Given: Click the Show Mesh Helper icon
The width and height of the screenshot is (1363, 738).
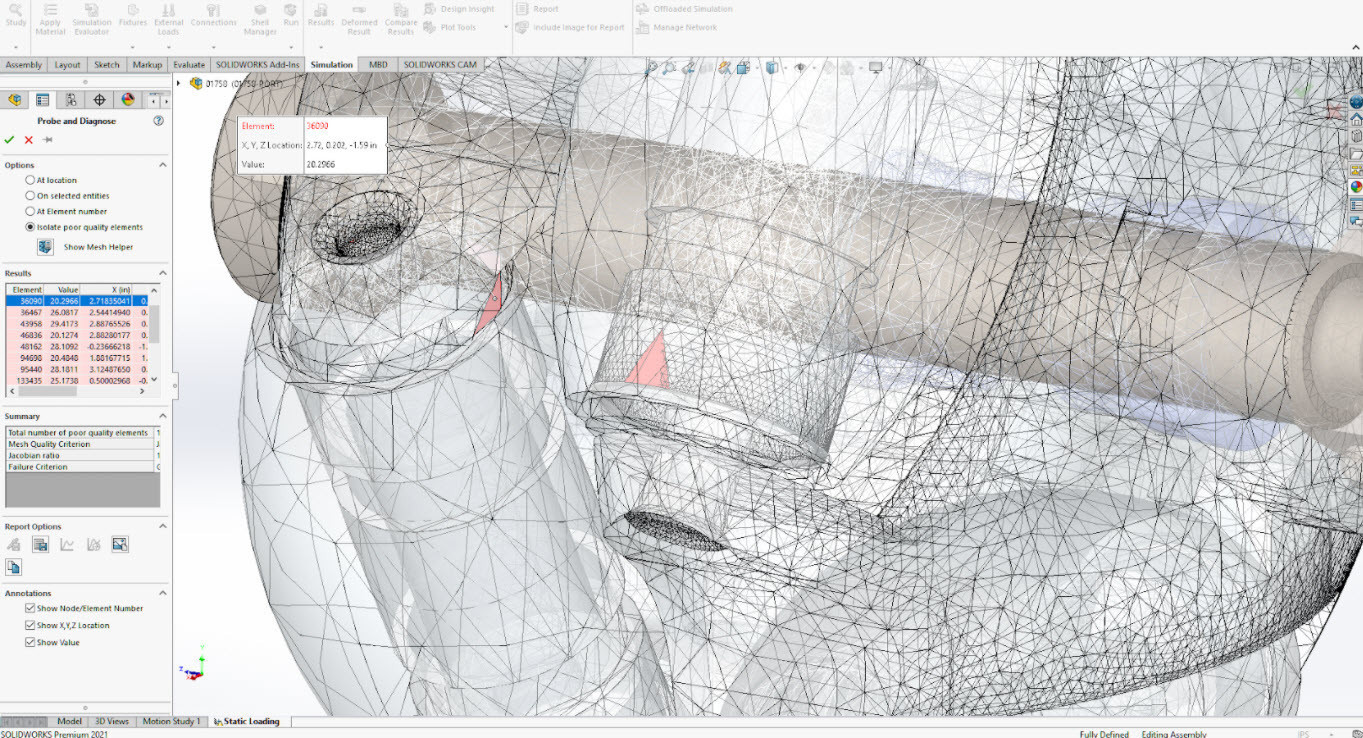Looking at the screenshot, I should point(45,247).
